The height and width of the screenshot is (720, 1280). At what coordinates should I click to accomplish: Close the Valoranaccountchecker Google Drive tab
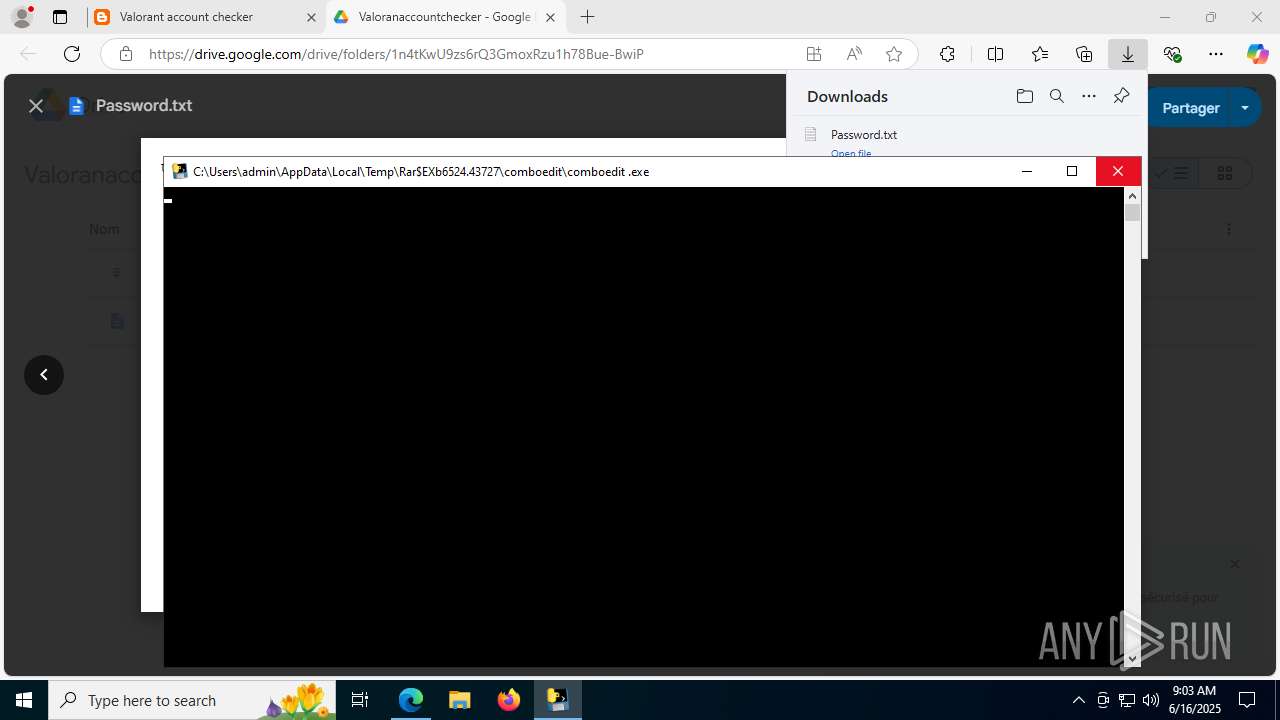tap(550, 17)
